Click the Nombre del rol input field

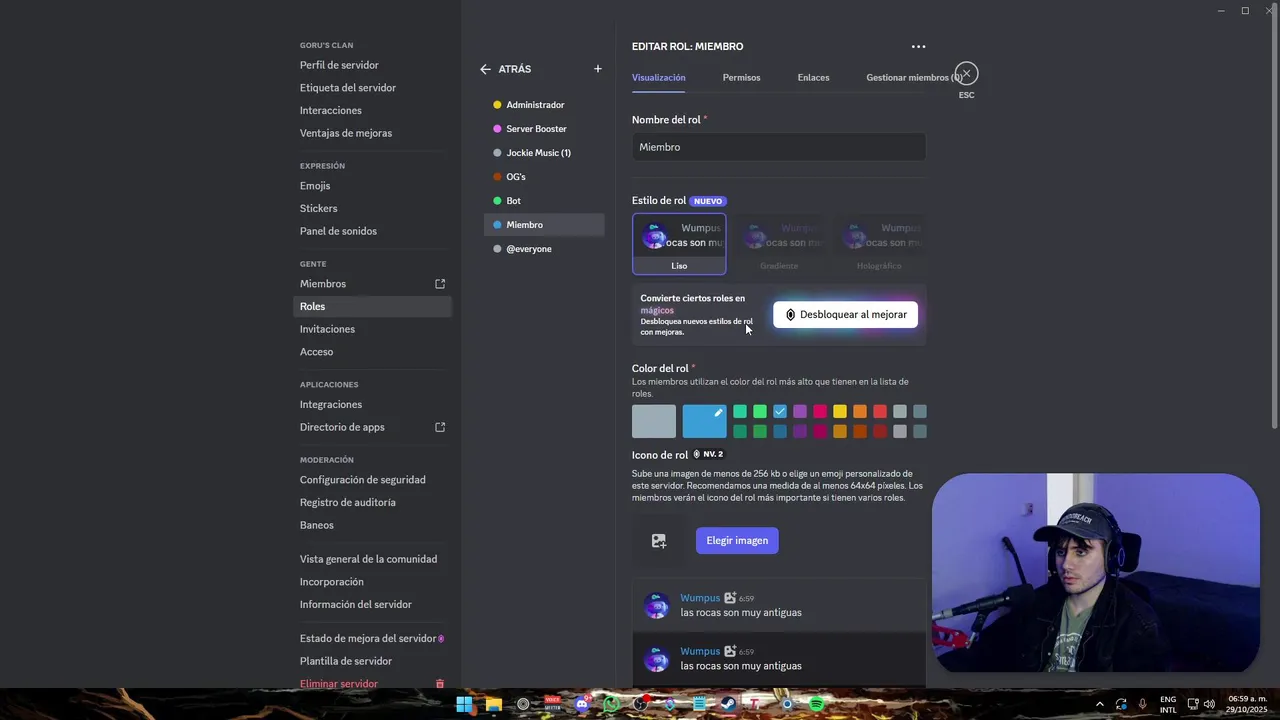pyautogui.click(x=779, y=147)
